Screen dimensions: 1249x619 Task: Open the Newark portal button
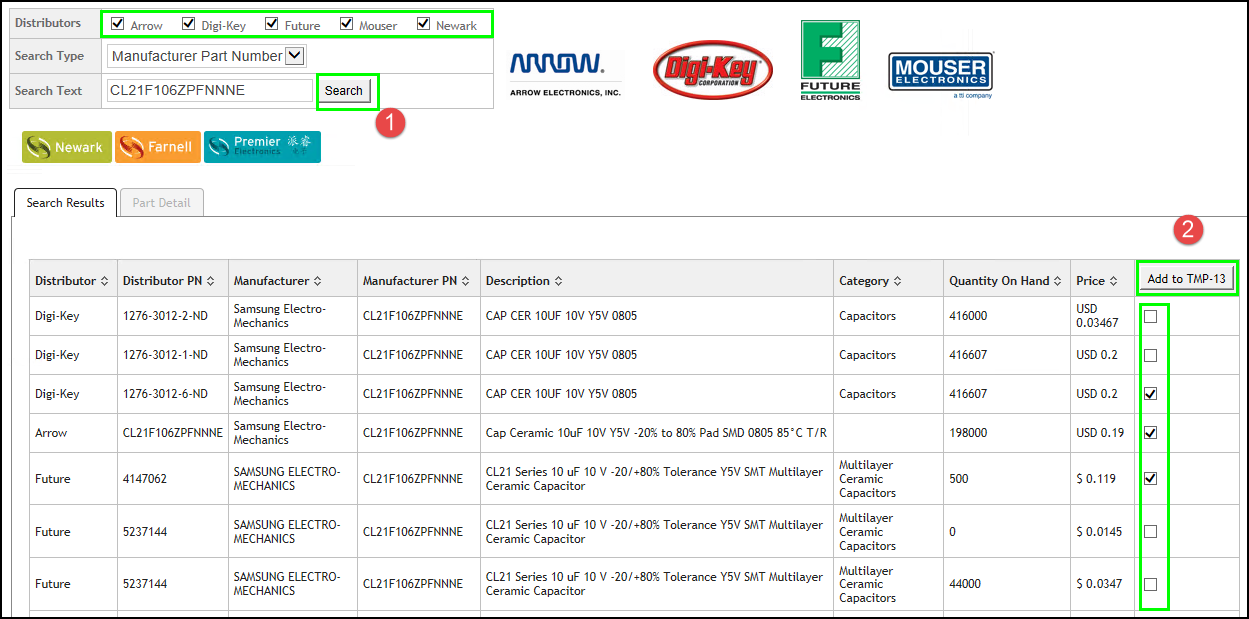(x=66, y=146)
